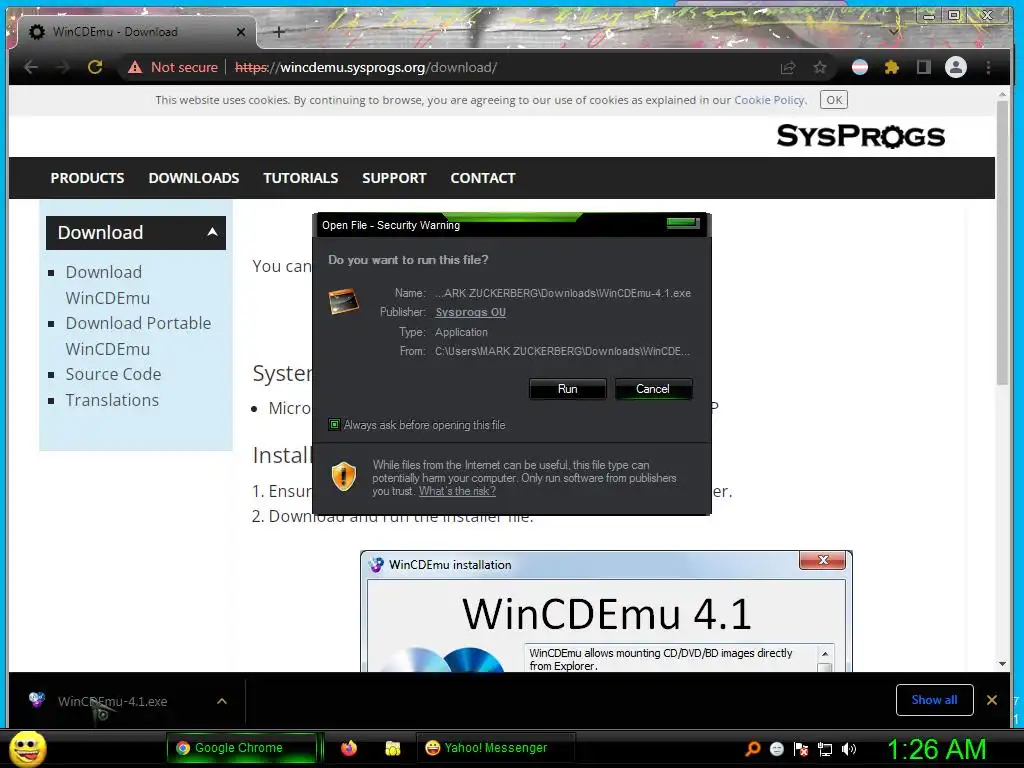
Task: Switch to the Google Chrome taskbar button
Action: [241, 748]
